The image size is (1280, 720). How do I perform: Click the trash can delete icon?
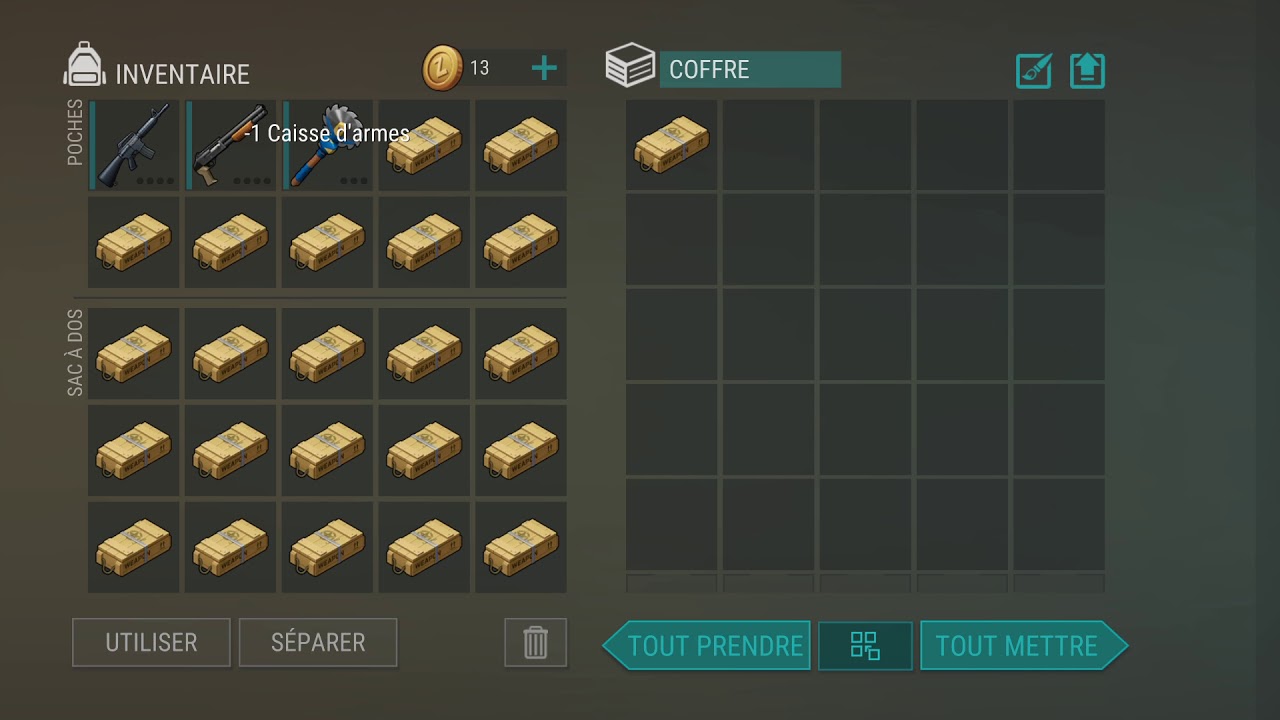pyautogui.click(x=536, y=642)
